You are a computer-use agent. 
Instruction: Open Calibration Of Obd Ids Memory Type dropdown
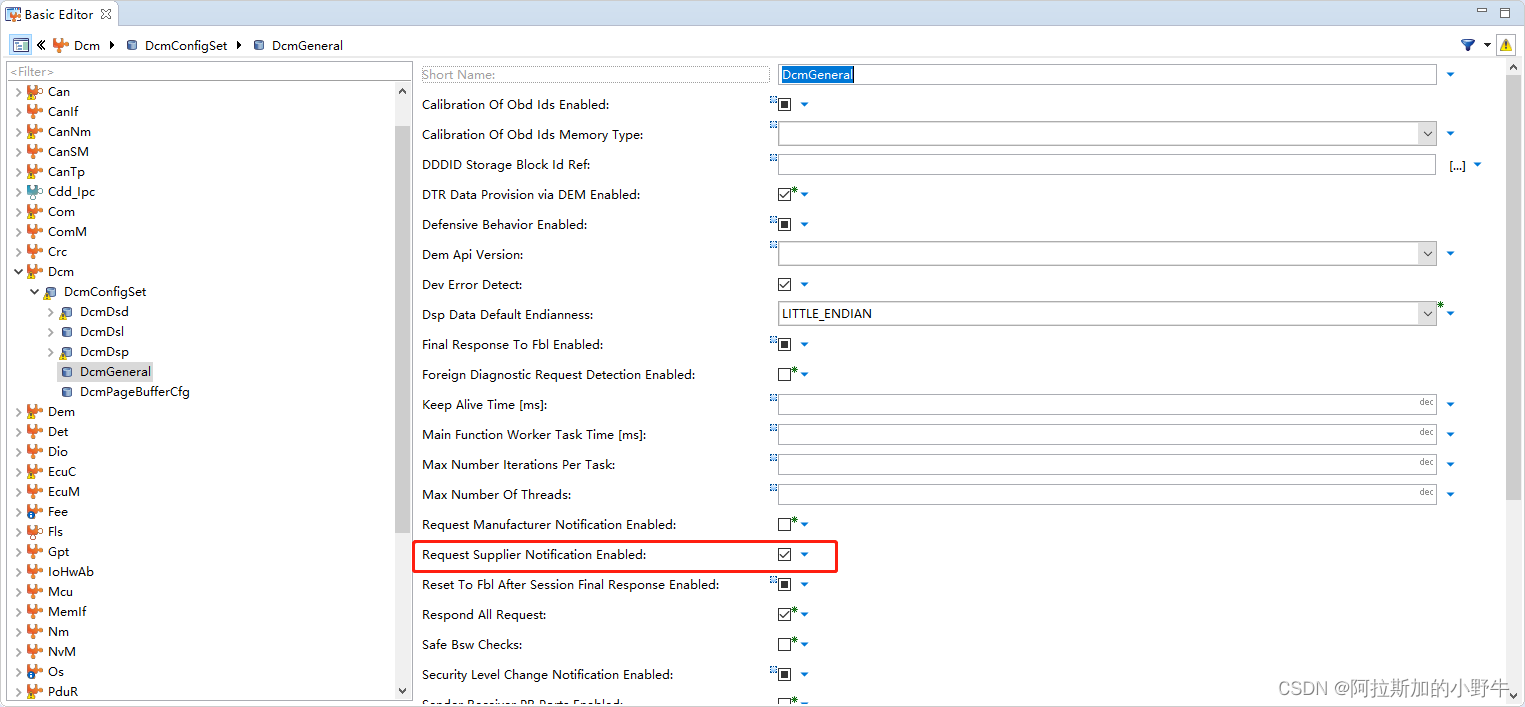pyautogui.click(x=1427, y=134)
